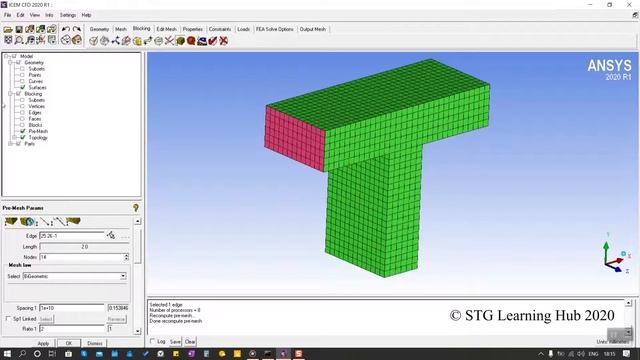This screenshot has height=360, width=640.
Task: Click the Pre-Mesh Params panel scrollbar
Action: coord(138,247)
